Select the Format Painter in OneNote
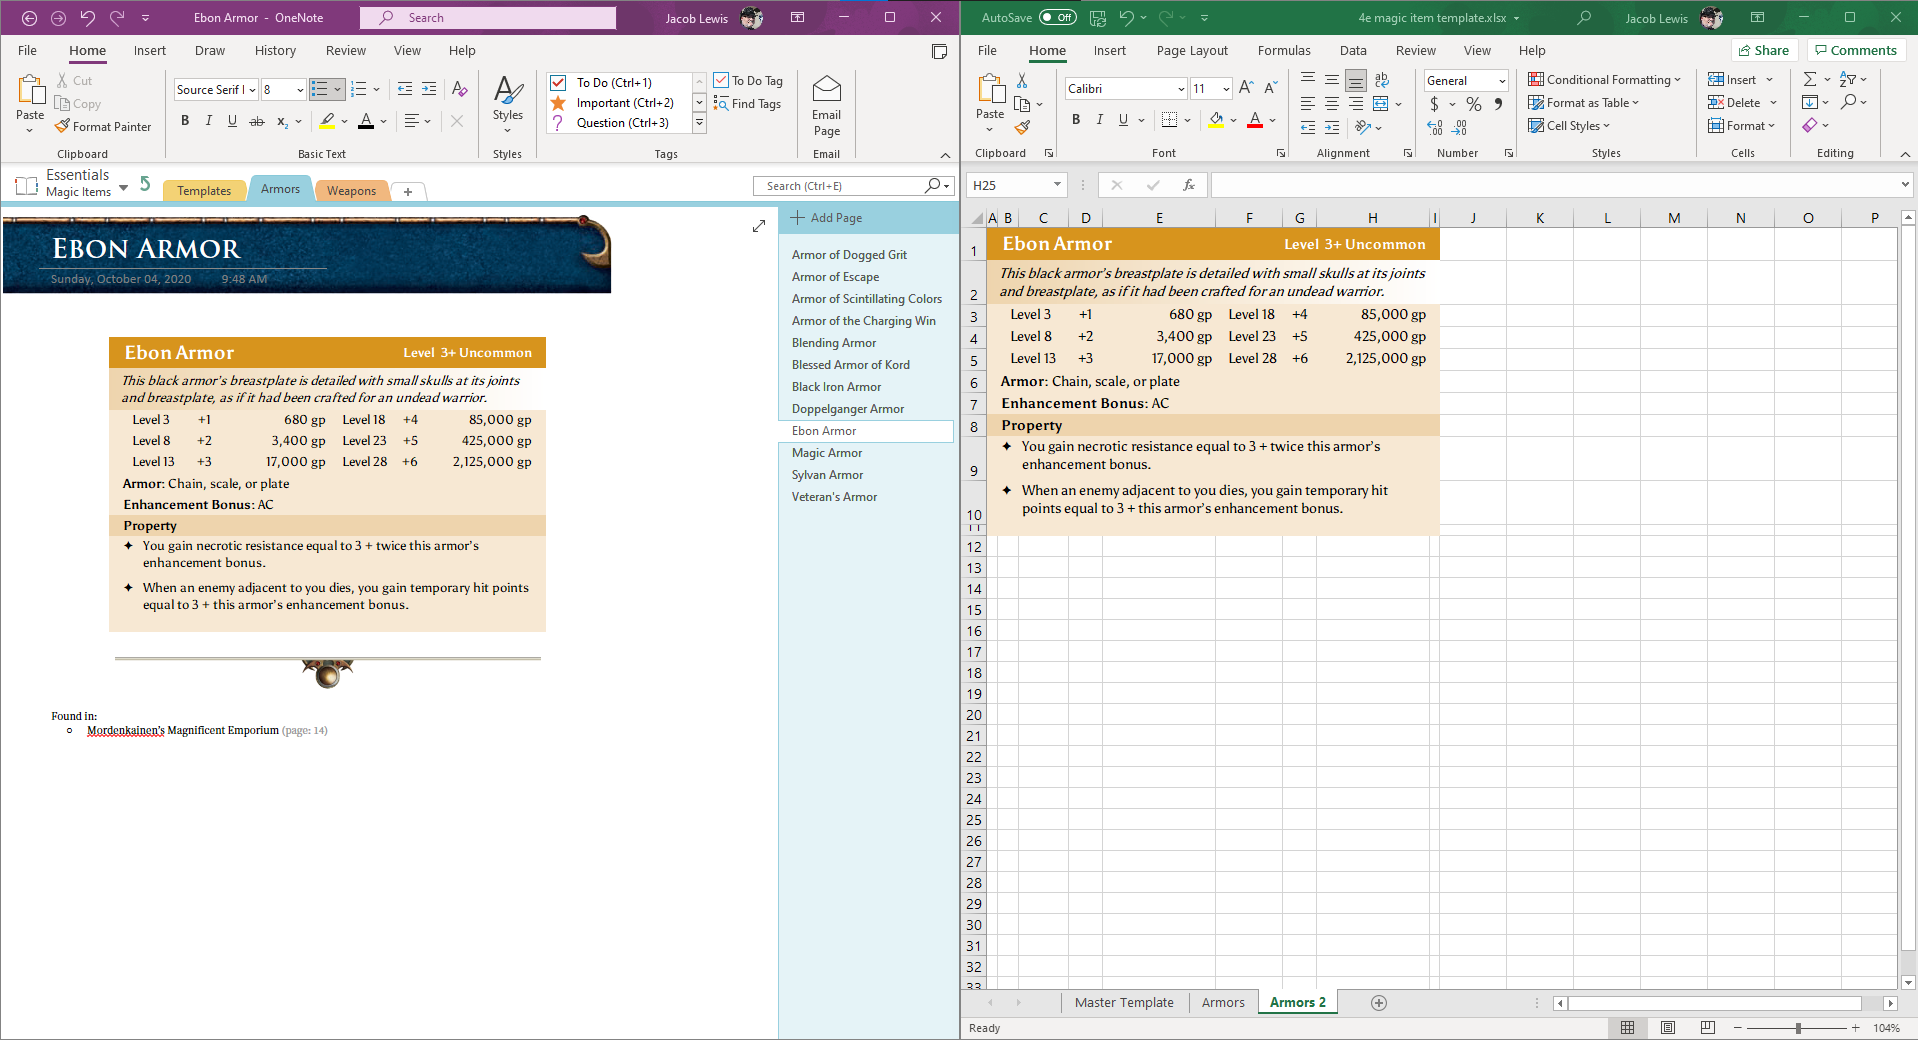The height and width of the screenshot is (1040, 1918). (x=103, y=126)
